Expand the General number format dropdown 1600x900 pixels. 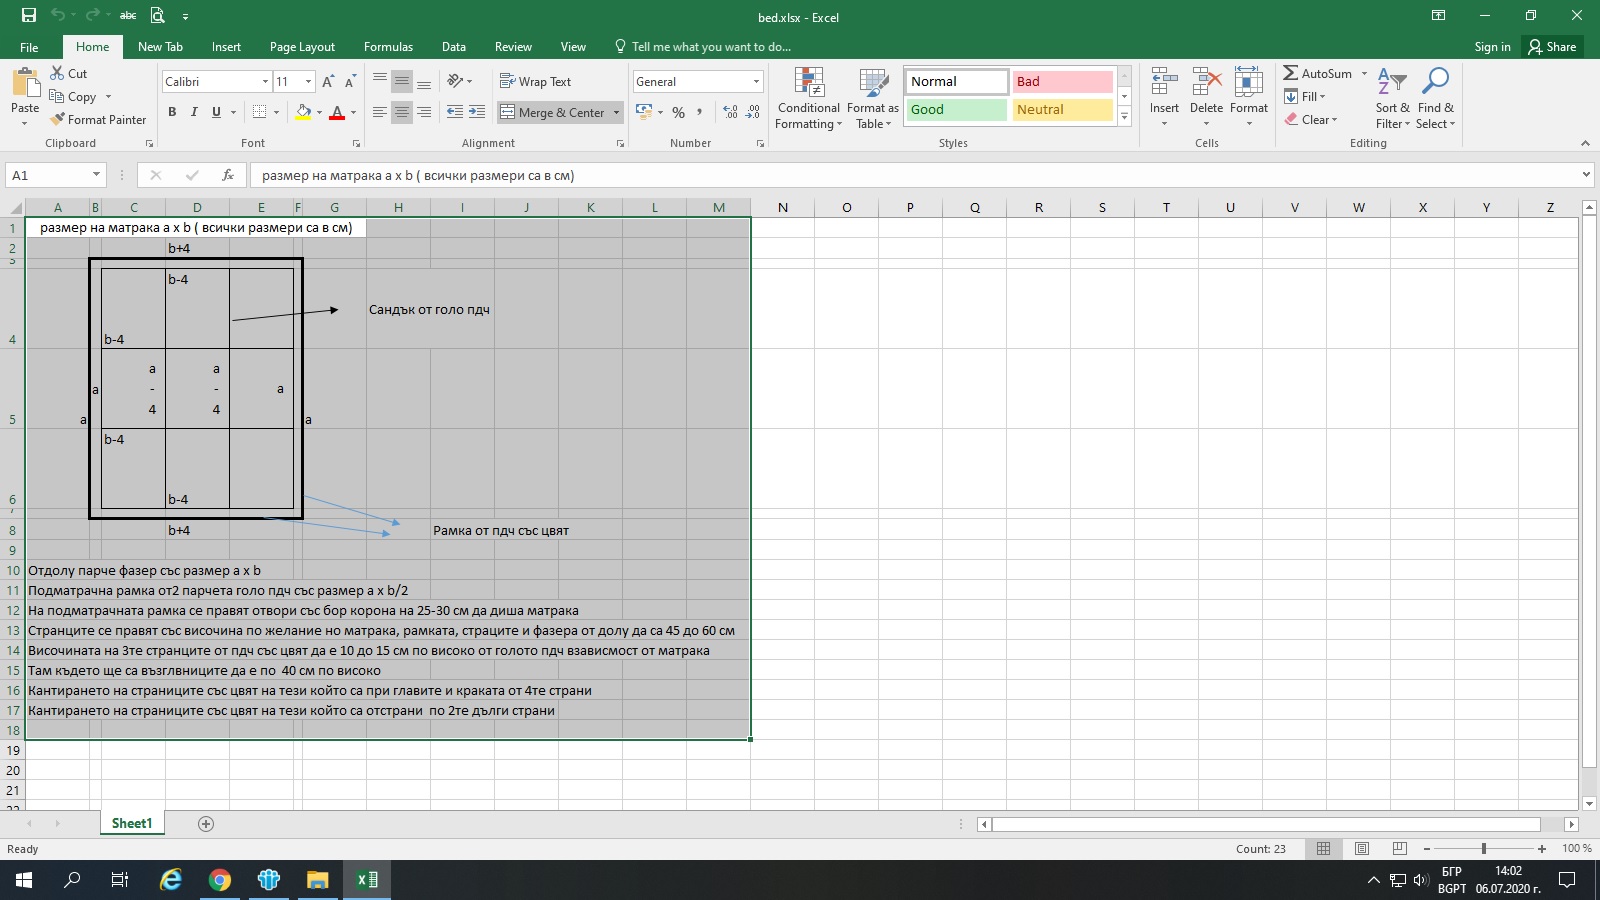coord(756,82)
